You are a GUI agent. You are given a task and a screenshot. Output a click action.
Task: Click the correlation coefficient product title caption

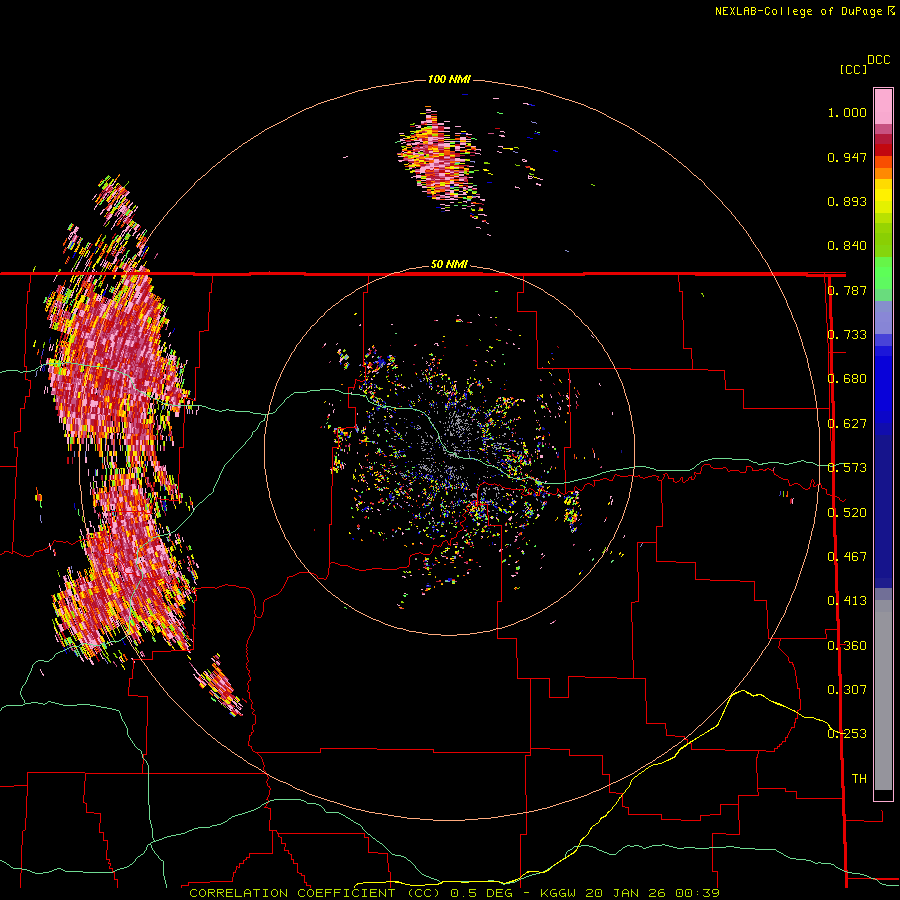(454, 893)
